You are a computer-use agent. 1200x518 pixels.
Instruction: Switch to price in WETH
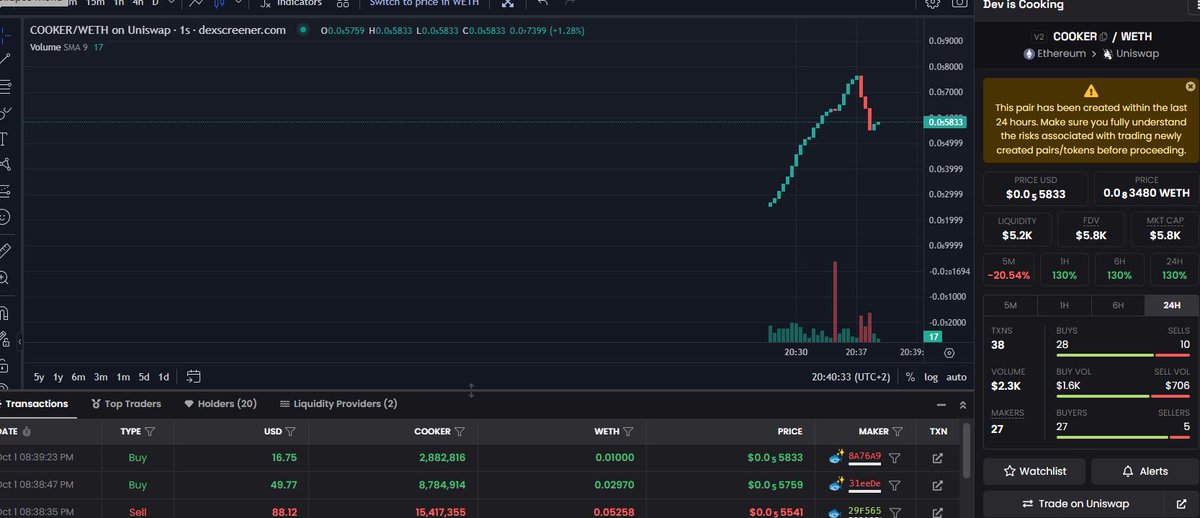coord(425,4)
